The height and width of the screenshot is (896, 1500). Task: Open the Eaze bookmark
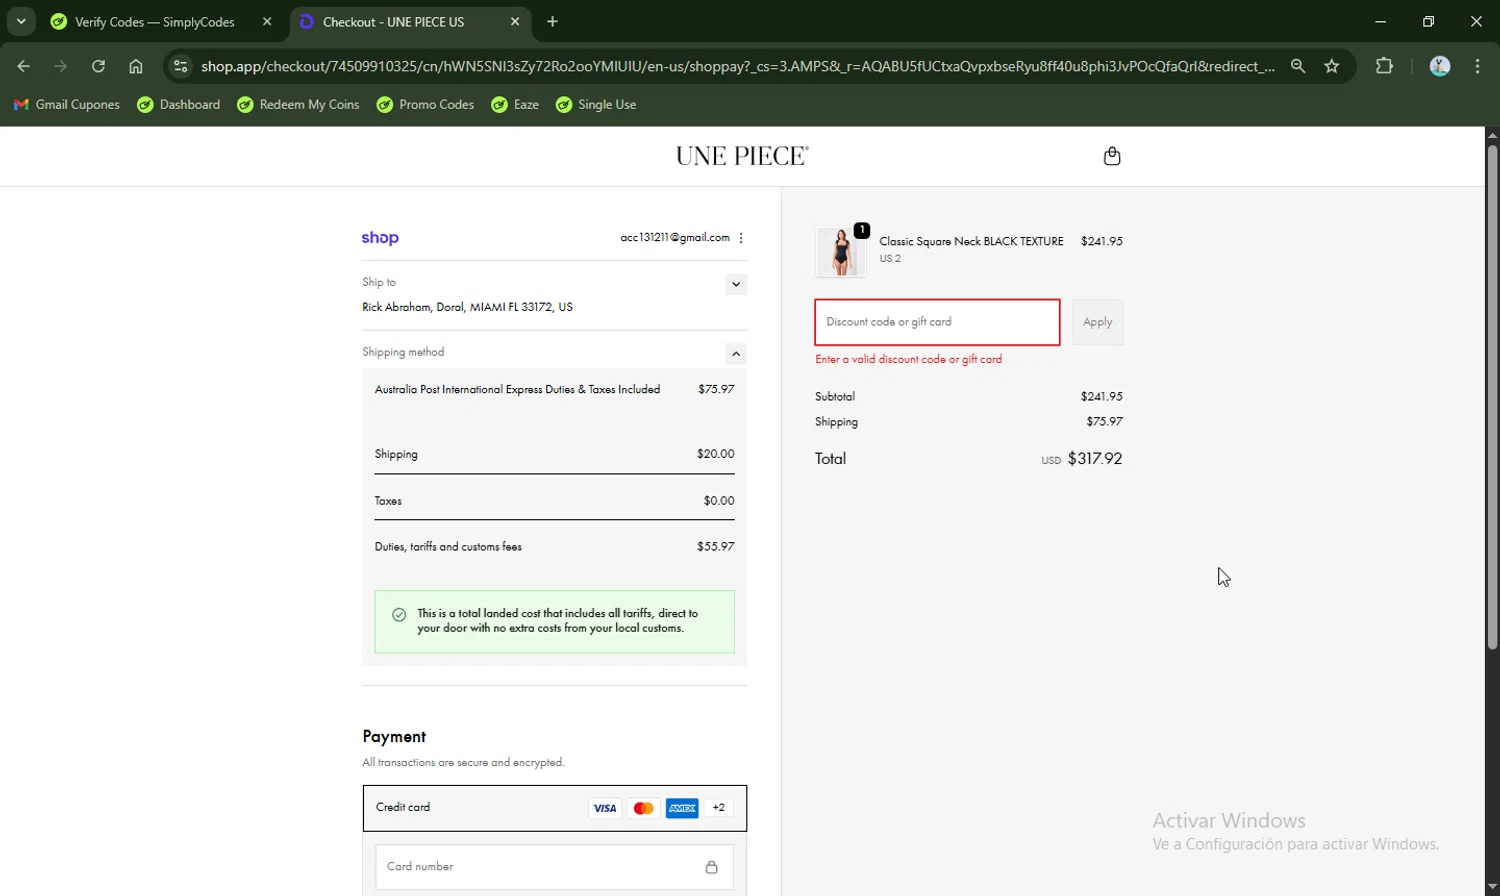[515, 104]
